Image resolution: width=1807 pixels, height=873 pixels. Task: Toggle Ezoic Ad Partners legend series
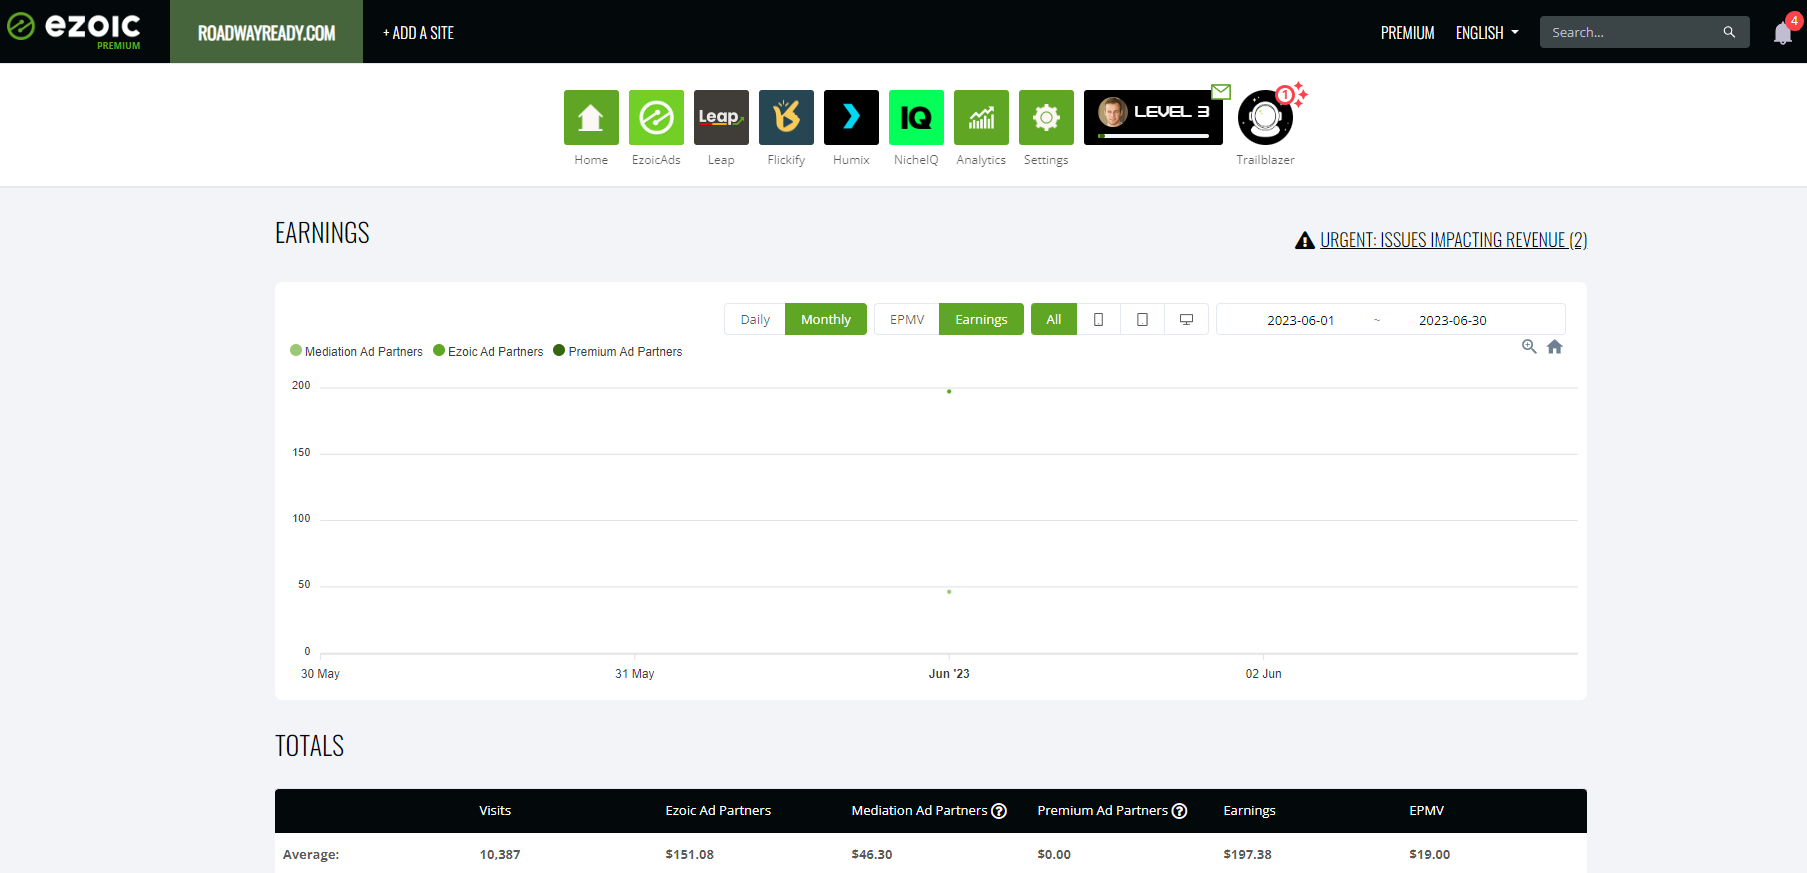point(488,351)
